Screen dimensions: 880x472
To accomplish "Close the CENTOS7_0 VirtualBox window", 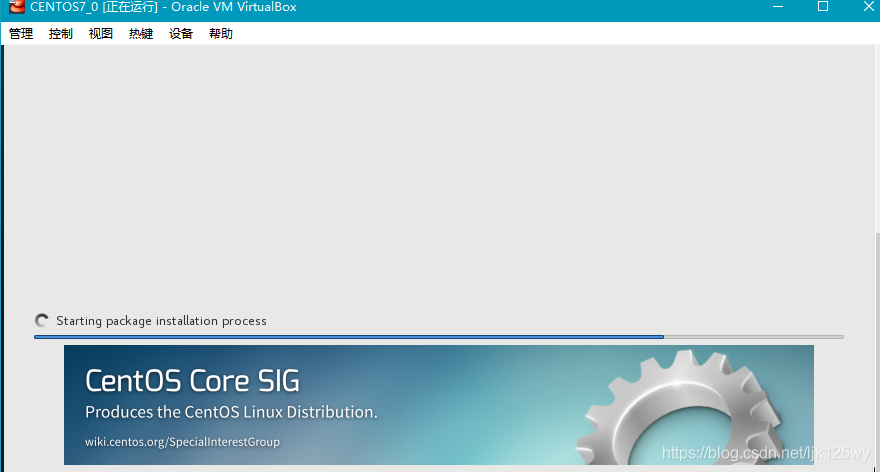I will pyautogui.click(x=868, y=7).
